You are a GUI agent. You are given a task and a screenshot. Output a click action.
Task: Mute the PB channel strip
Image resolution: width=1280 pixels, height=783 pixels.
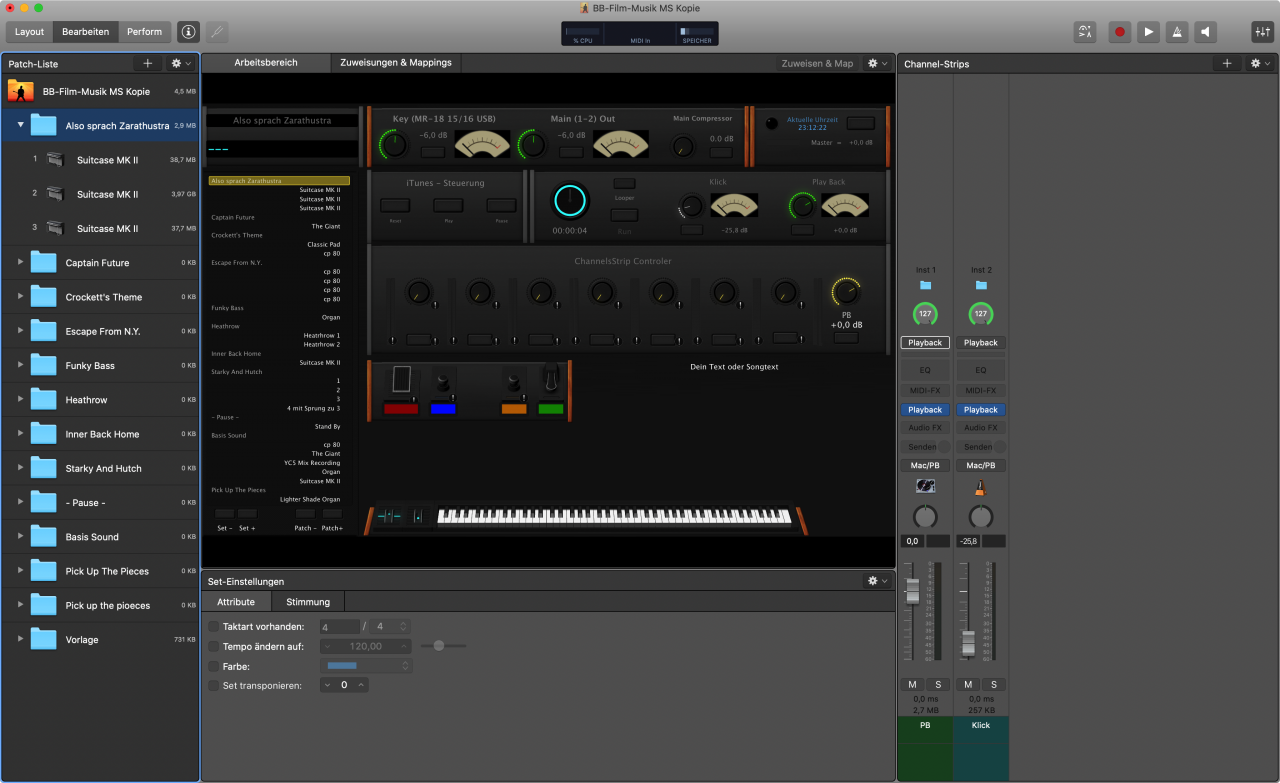click(912, 684)
